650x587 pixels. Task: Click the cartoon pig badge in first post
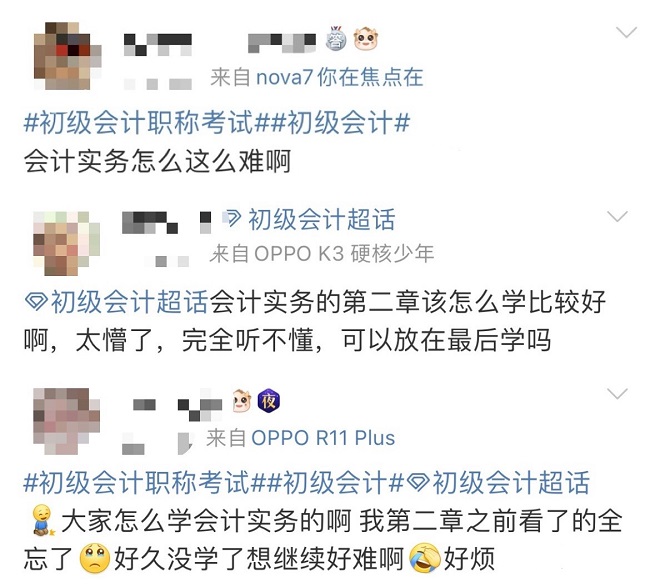tap(366, 39)
